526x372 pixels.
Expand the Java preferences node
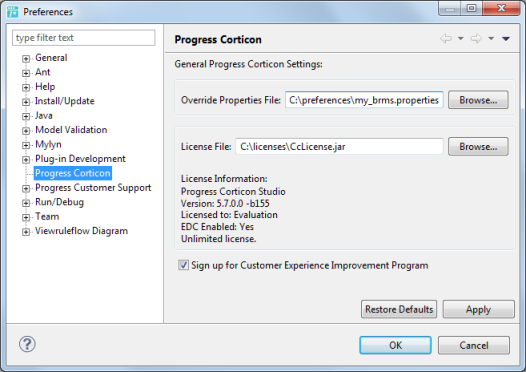pyautogui.click(x=26, y=116)
